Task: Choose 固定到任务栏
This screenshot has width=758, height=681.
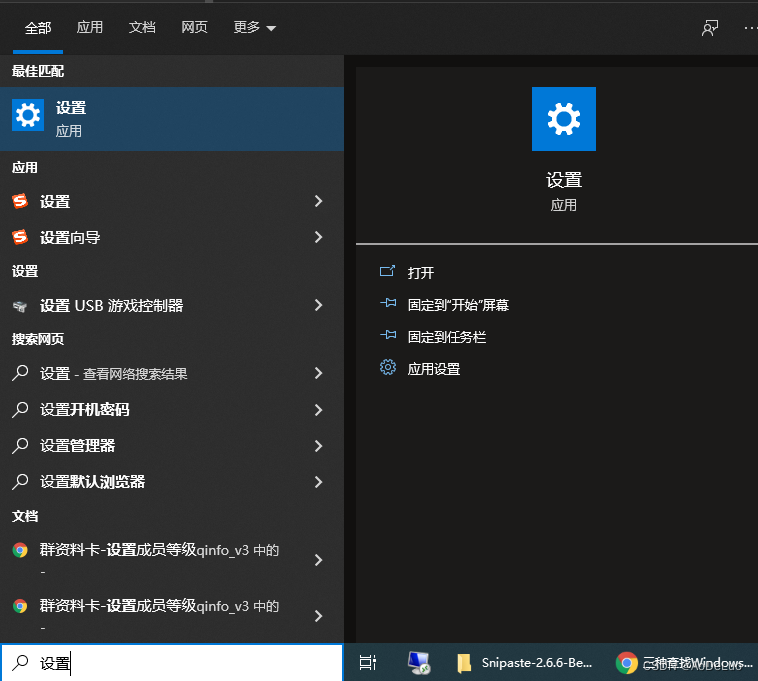Action: (447, 337)
